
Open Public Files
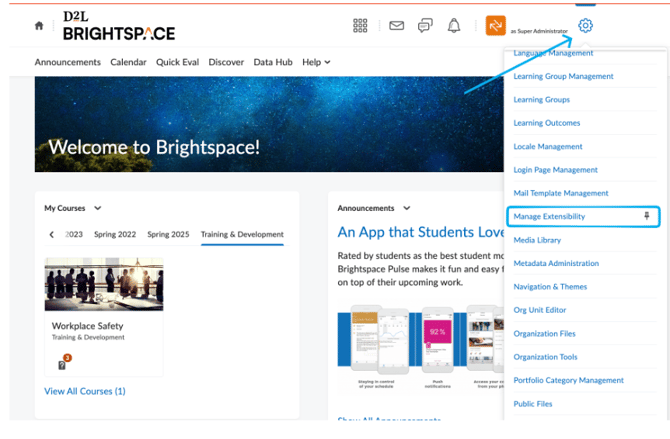pyautogui.click(x=533, y=404)
